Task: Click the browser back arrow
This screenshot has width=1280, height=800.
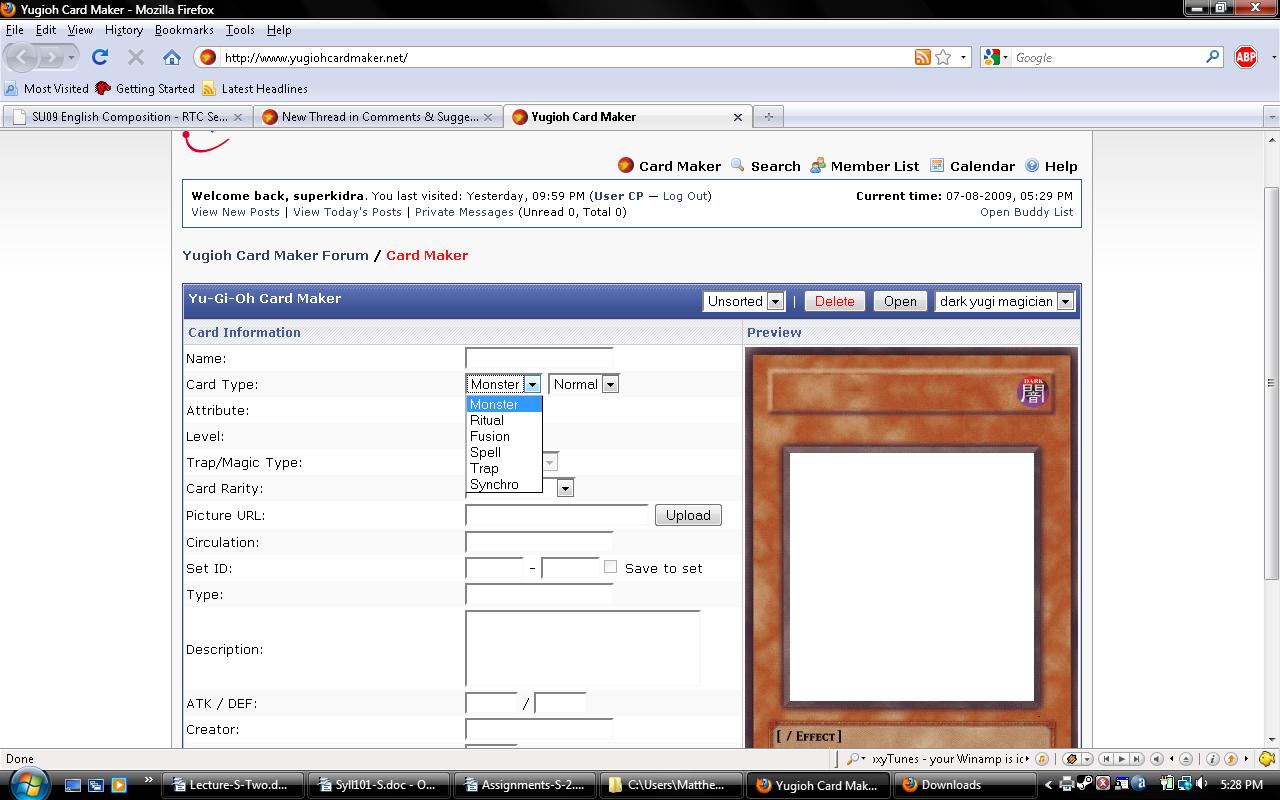Action: 22,57
